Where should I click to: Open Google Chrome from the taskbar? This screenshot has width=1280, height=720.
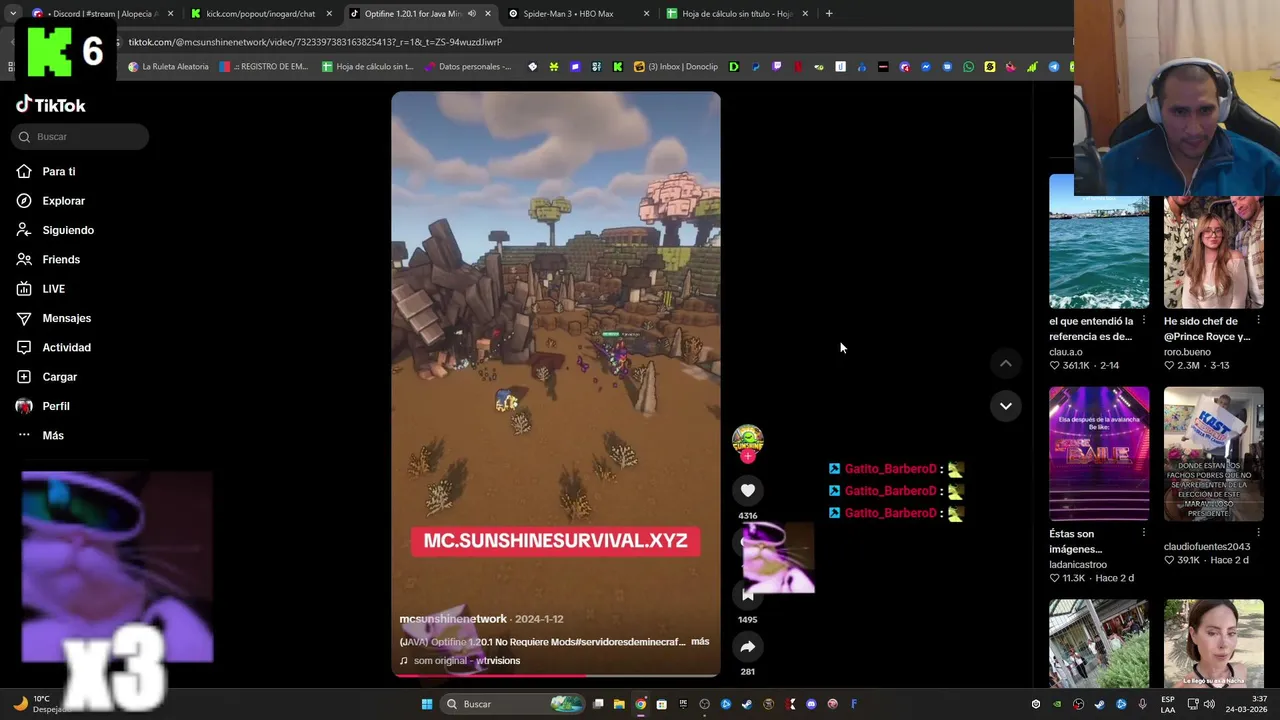pos(640,704)
